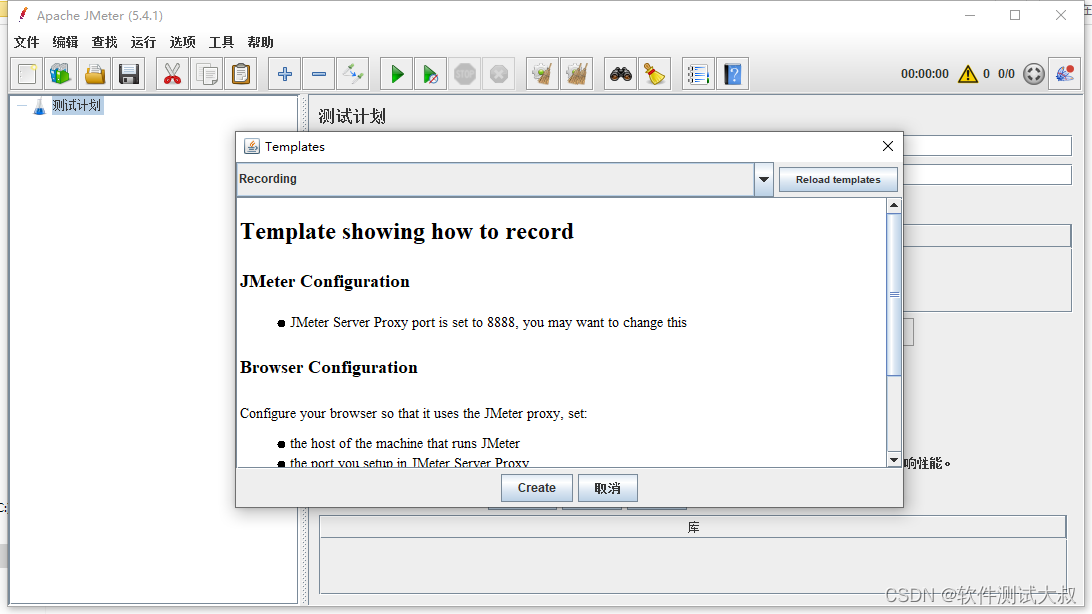This screenshot has width=1092, height=614.
Task: Open the 选项 menu
Action: point(182,42)
